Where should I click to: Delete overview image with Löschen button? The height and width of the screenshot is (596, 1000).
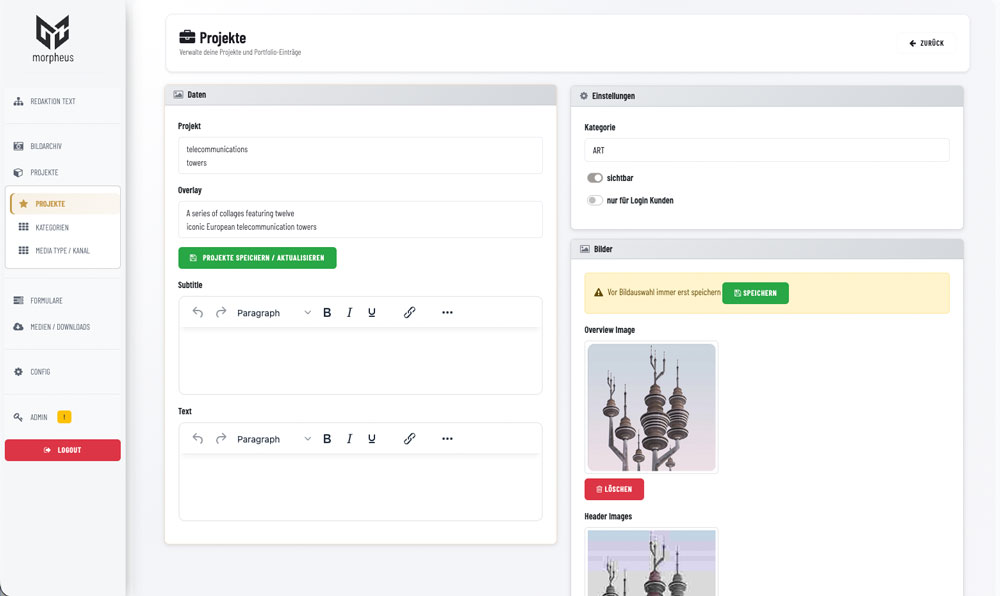(x=614, y=489)
